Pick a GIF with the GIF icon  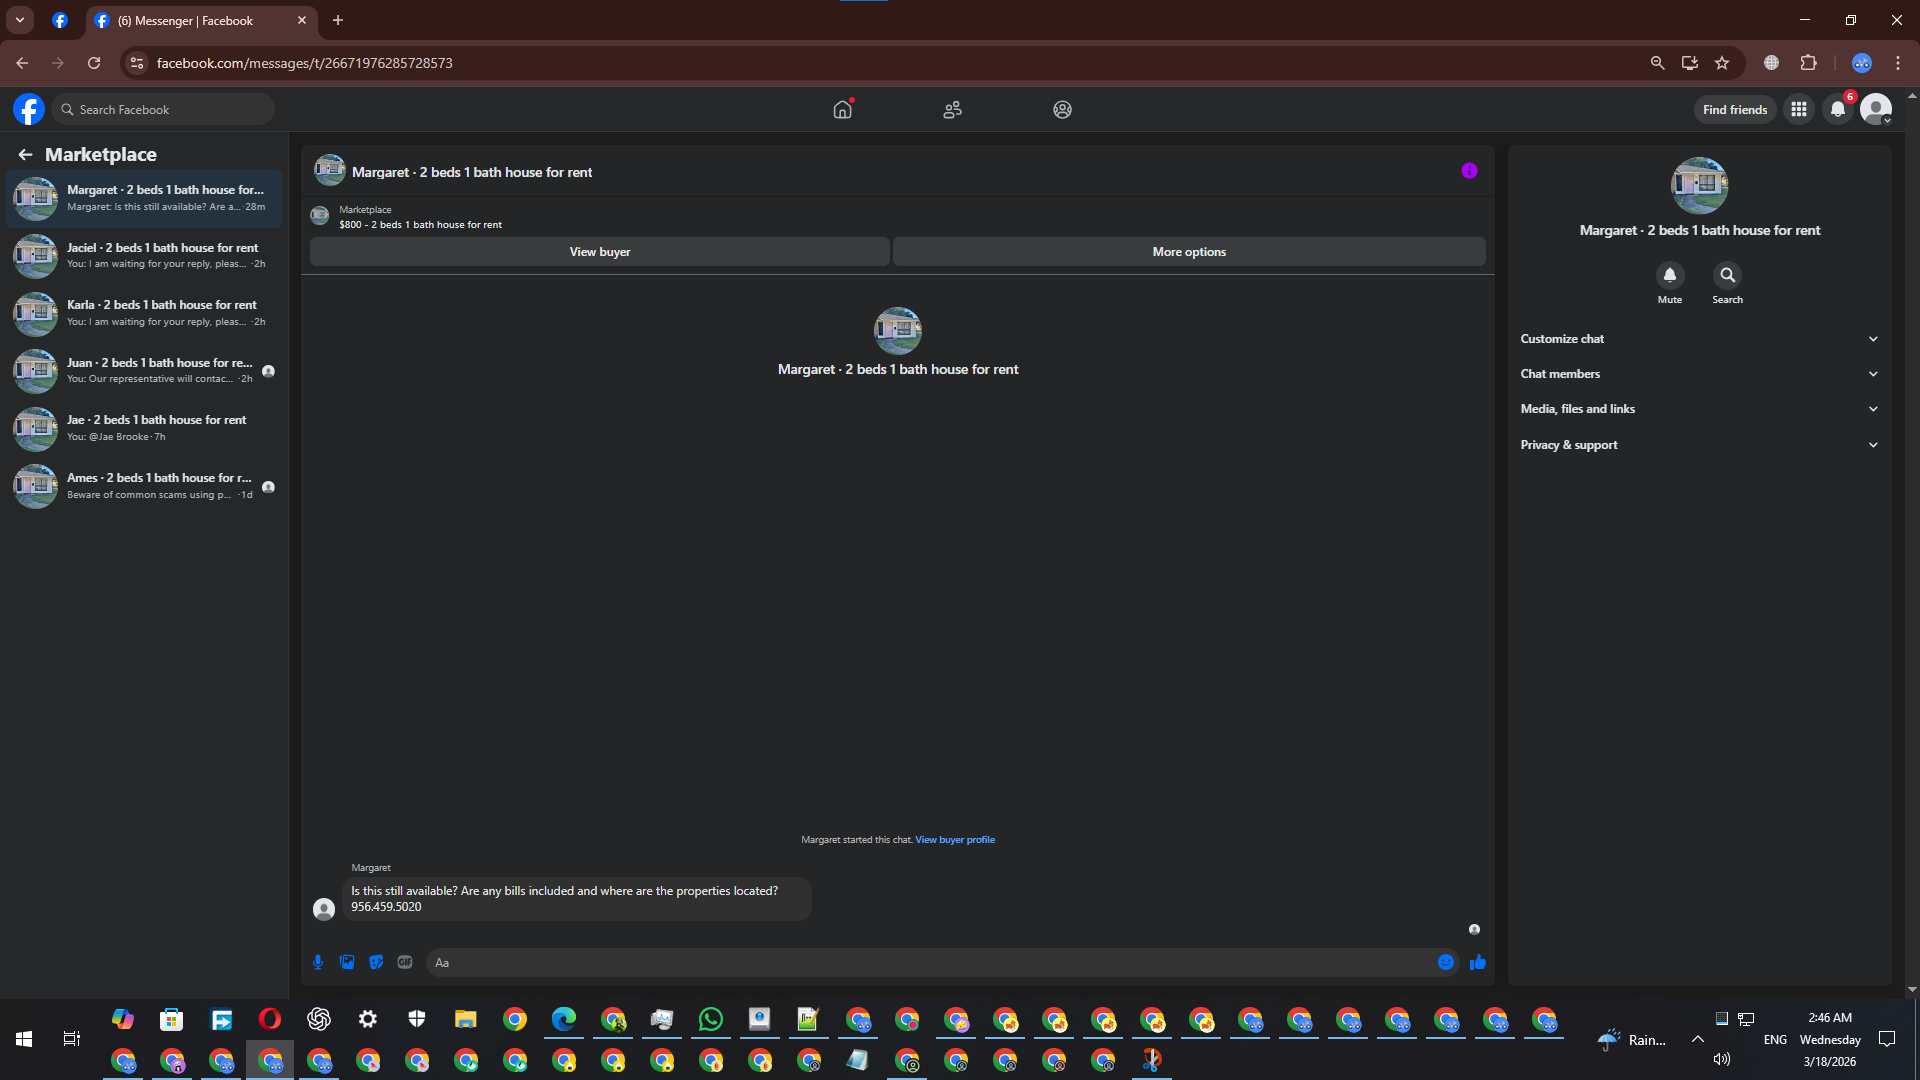pos(405,962)
